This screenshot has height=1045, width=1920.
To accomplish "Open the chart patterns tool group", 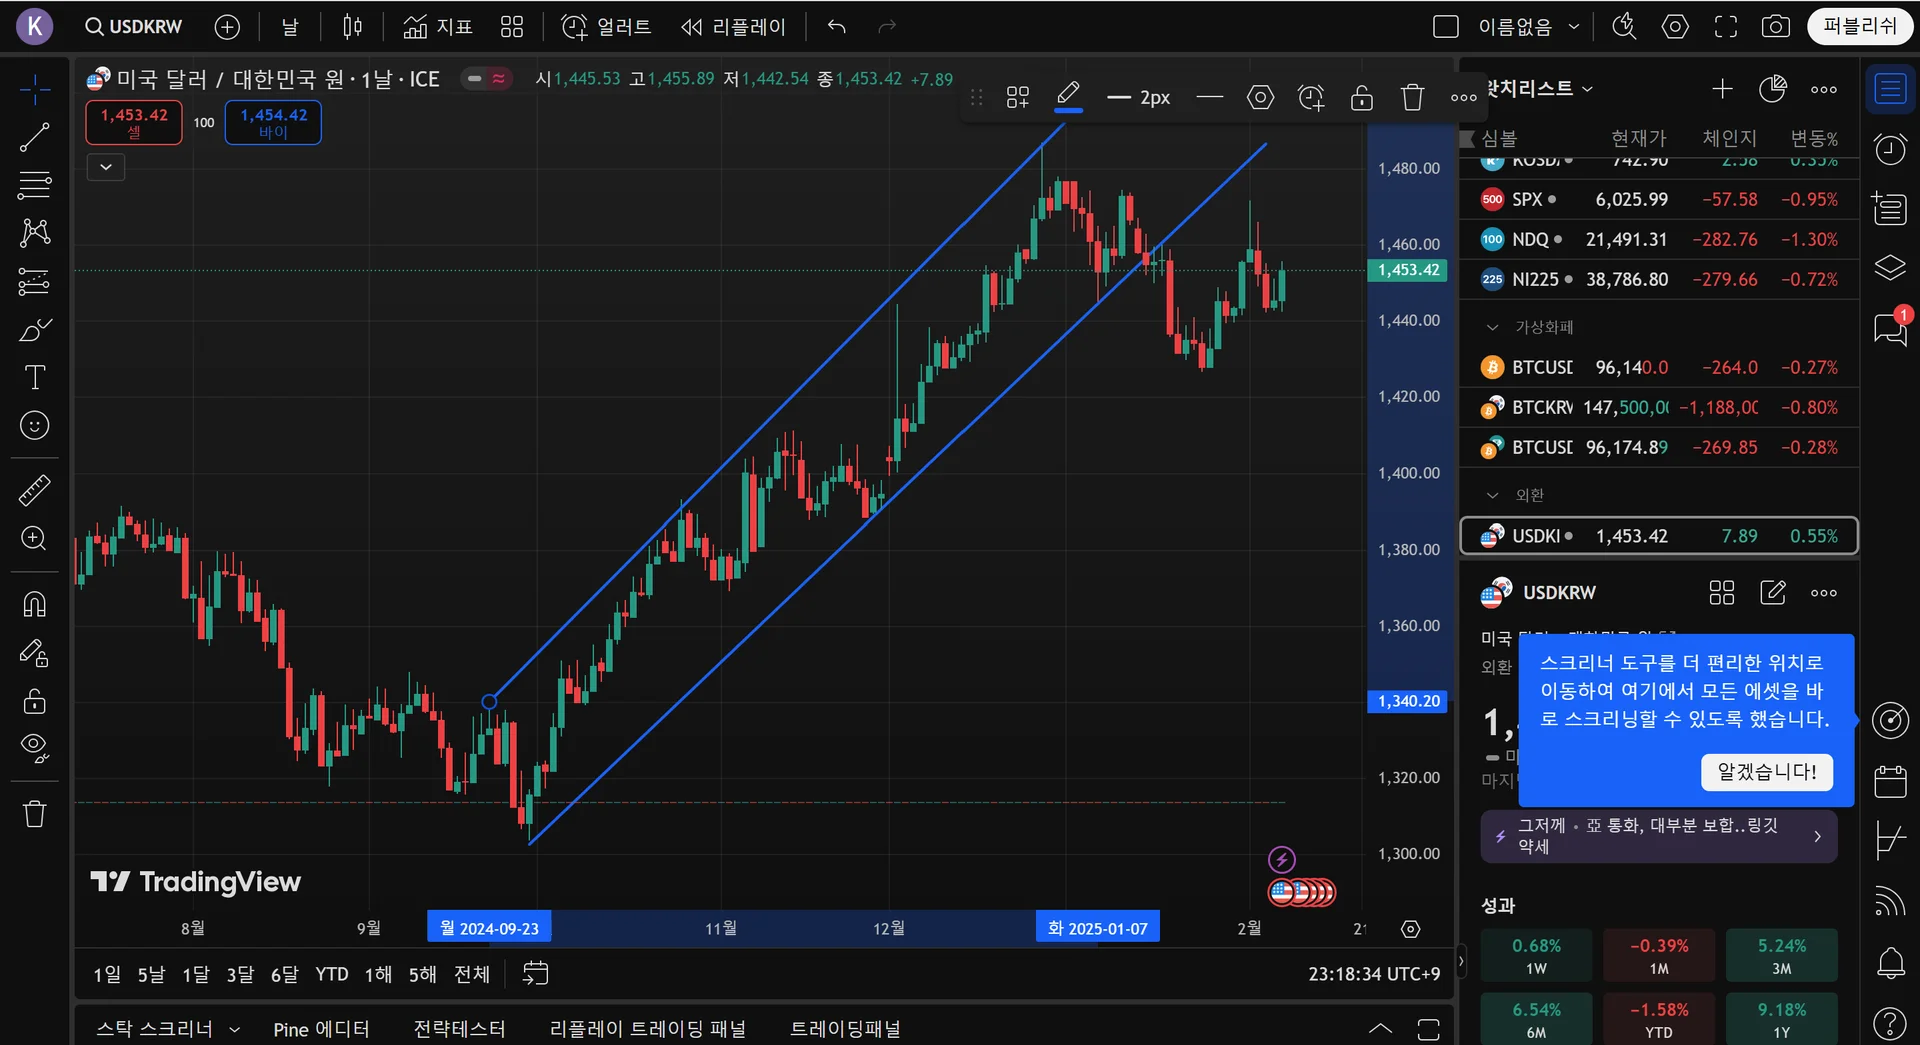I will (35, 232).
